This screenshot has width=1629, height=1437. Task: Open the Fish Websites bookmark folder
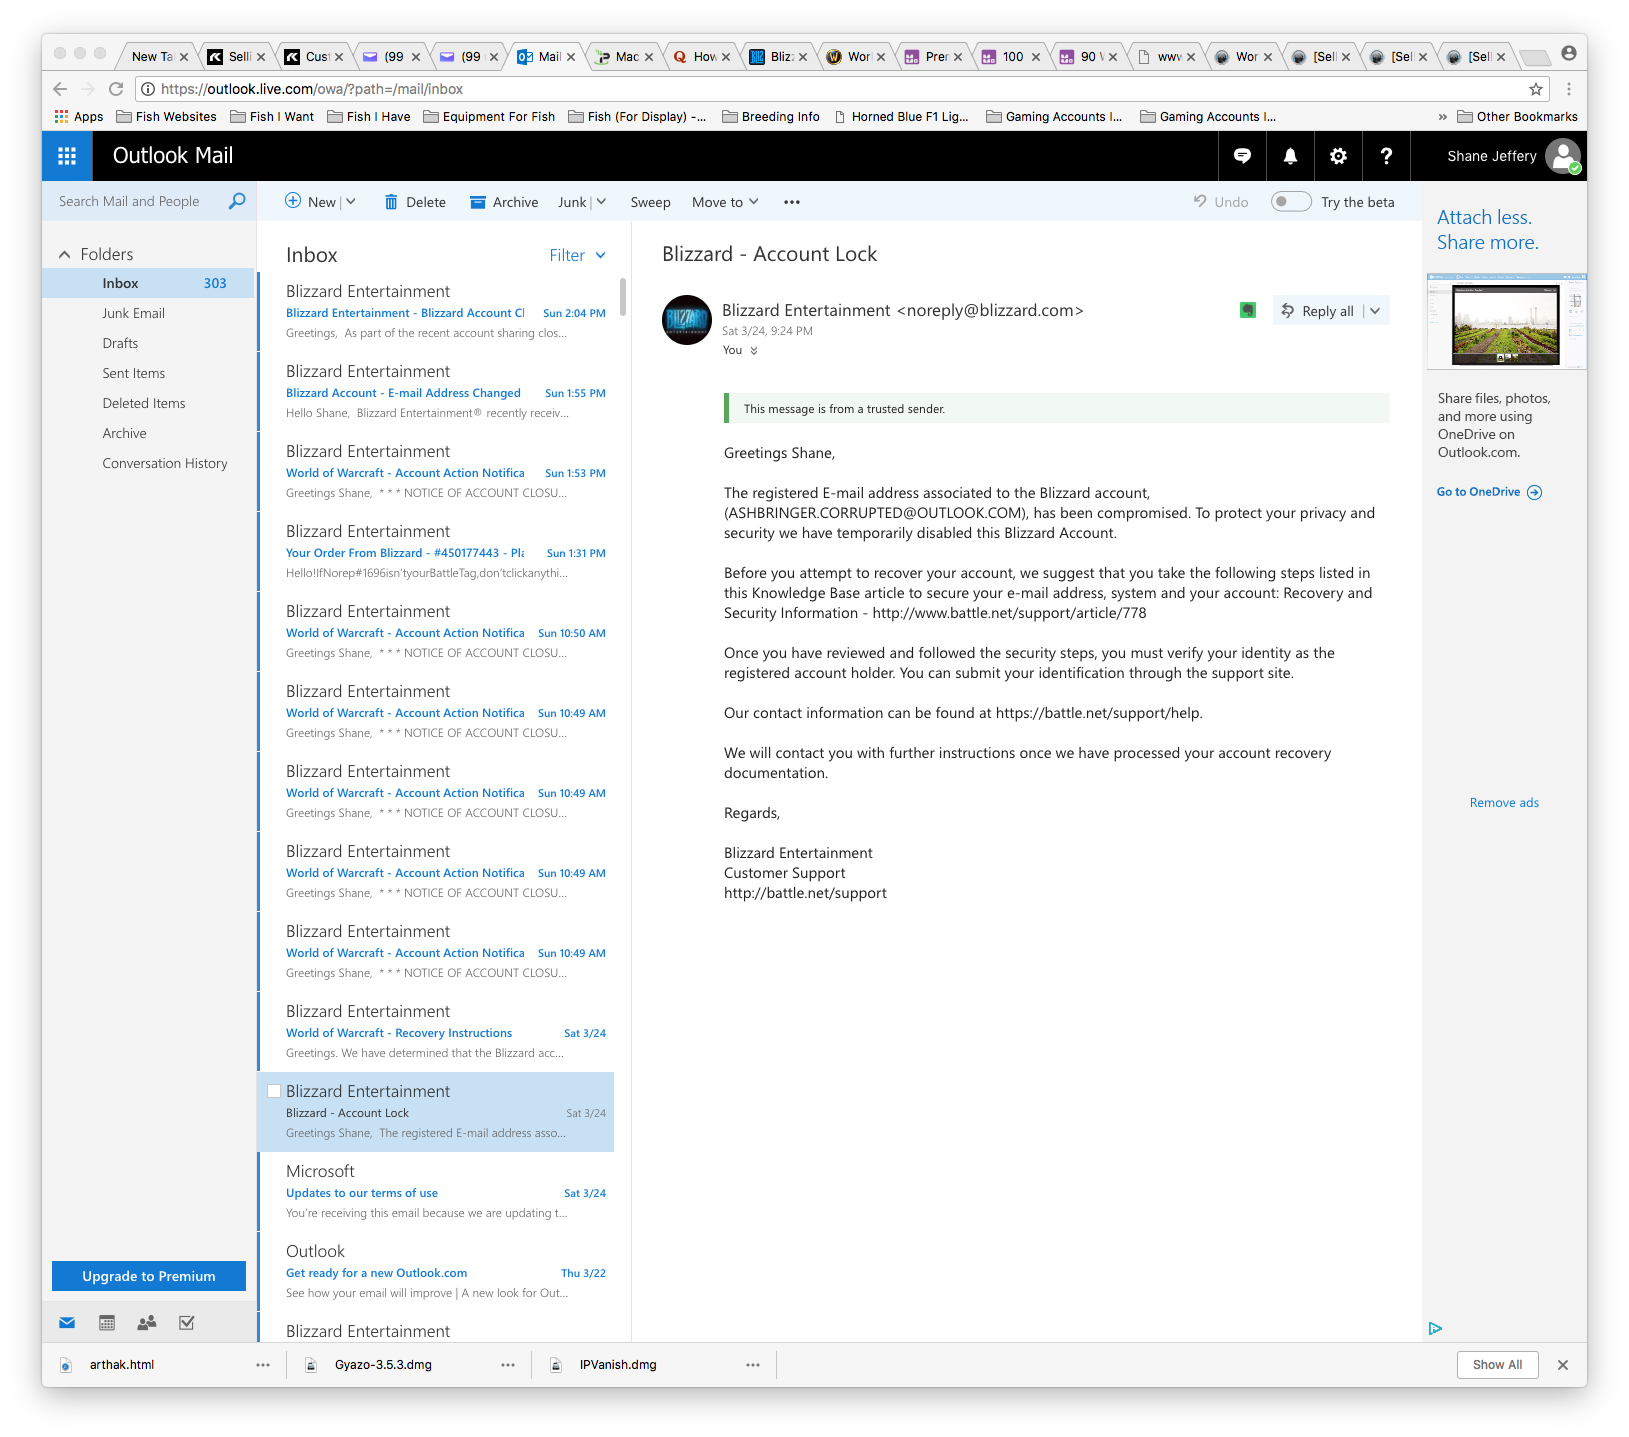click(x=166, y=117)
